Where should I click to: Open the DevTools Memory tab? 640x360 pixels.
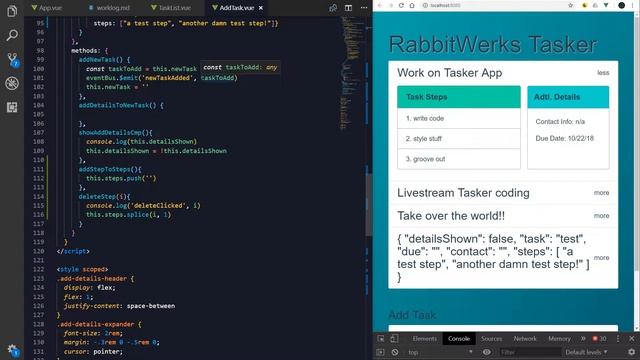pos(559,339)
